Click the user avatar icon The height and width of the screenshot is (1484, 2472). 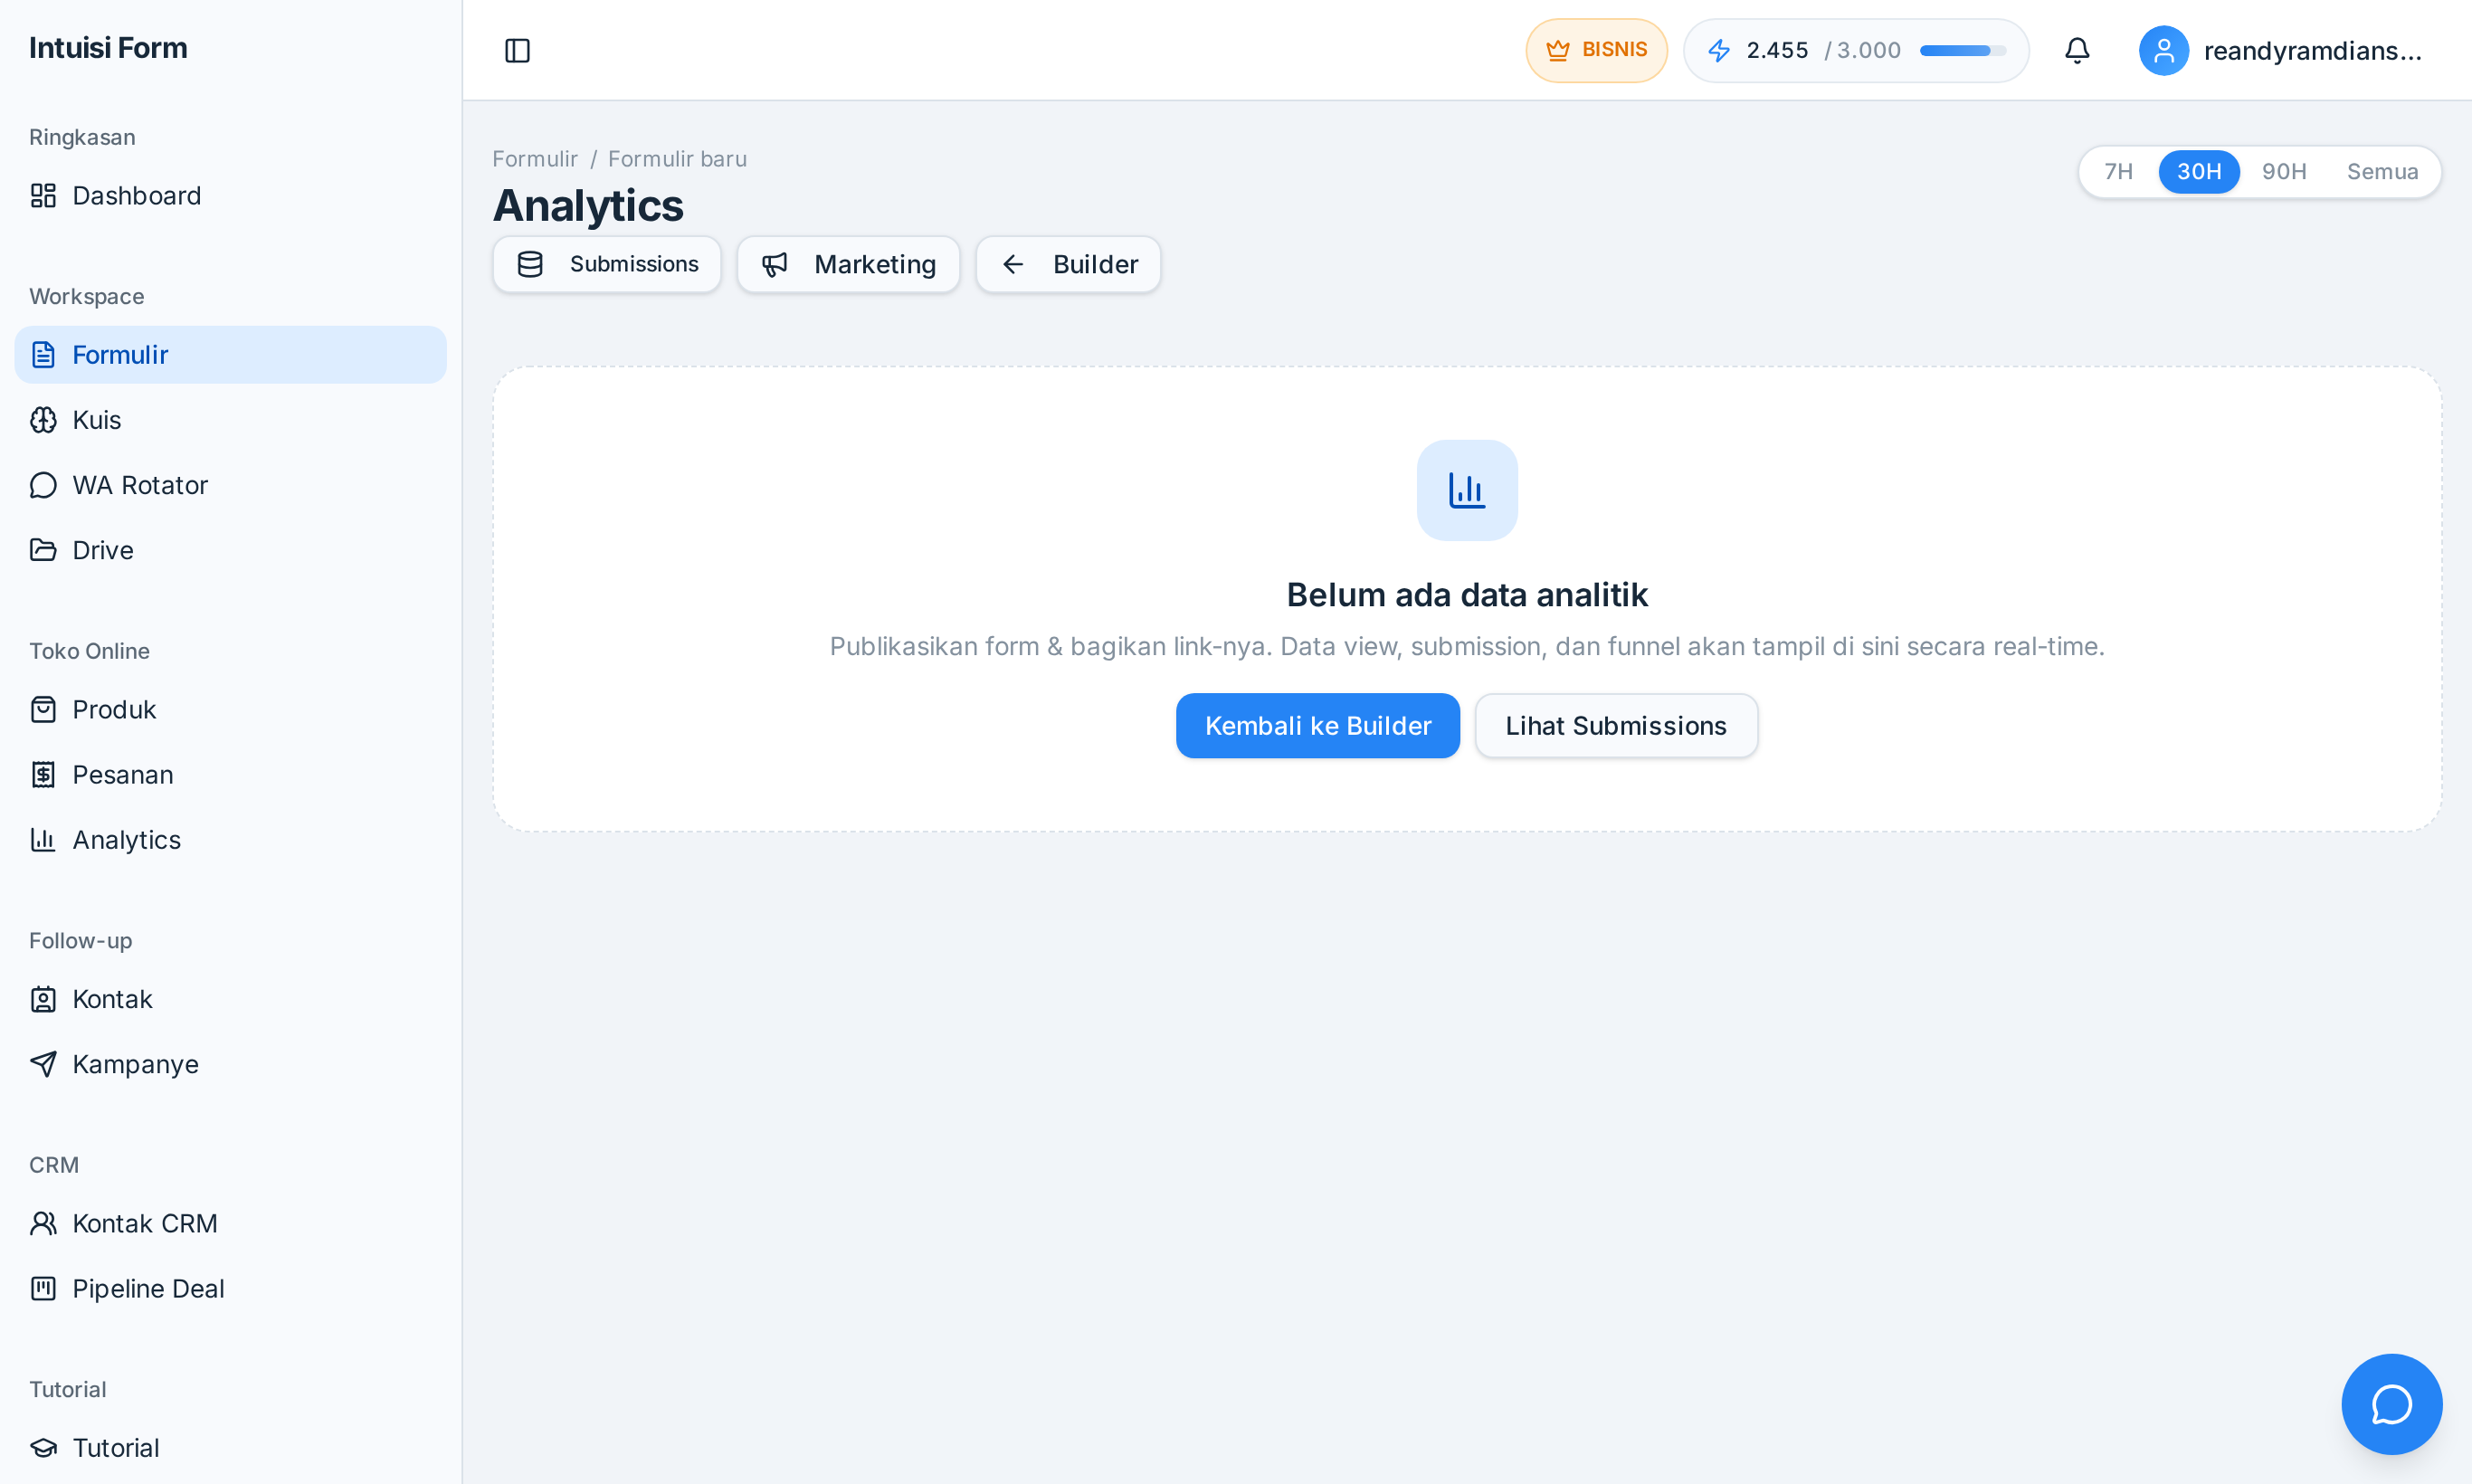[x=2163, y=50]
